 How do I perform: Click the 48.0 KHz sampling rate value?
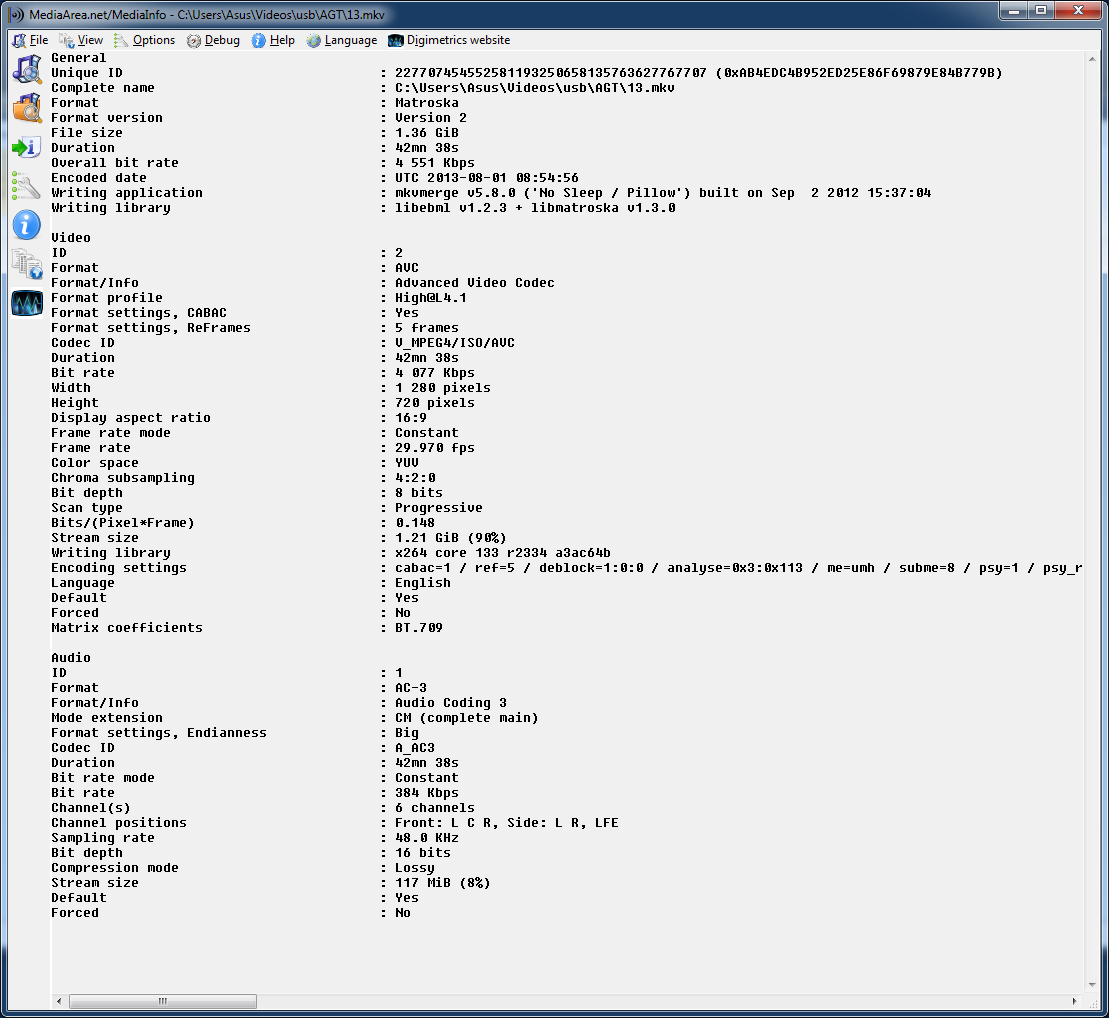[426, 838]
